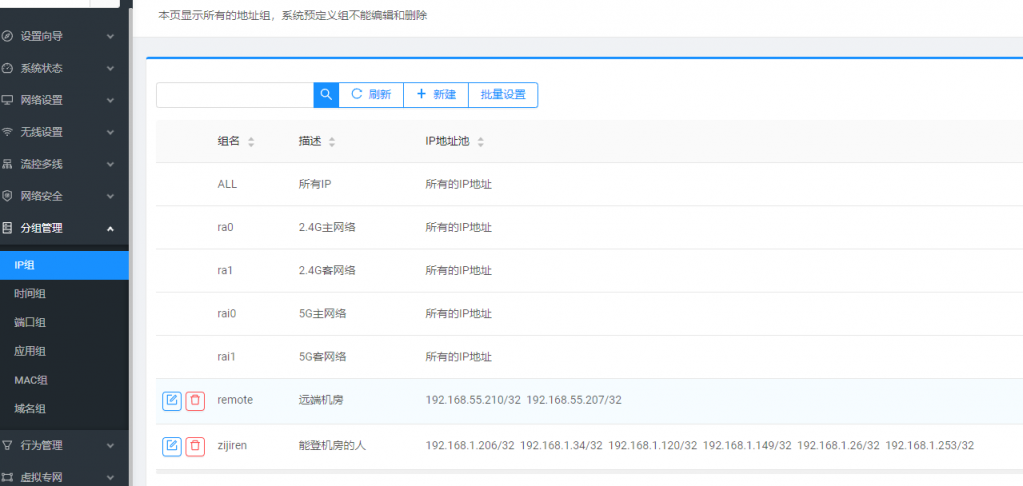The height and width of the screenshot is (486, 1023).
Task: Click address 192.168.55.210/32 in remote row
Action: (x=473, y=400)
